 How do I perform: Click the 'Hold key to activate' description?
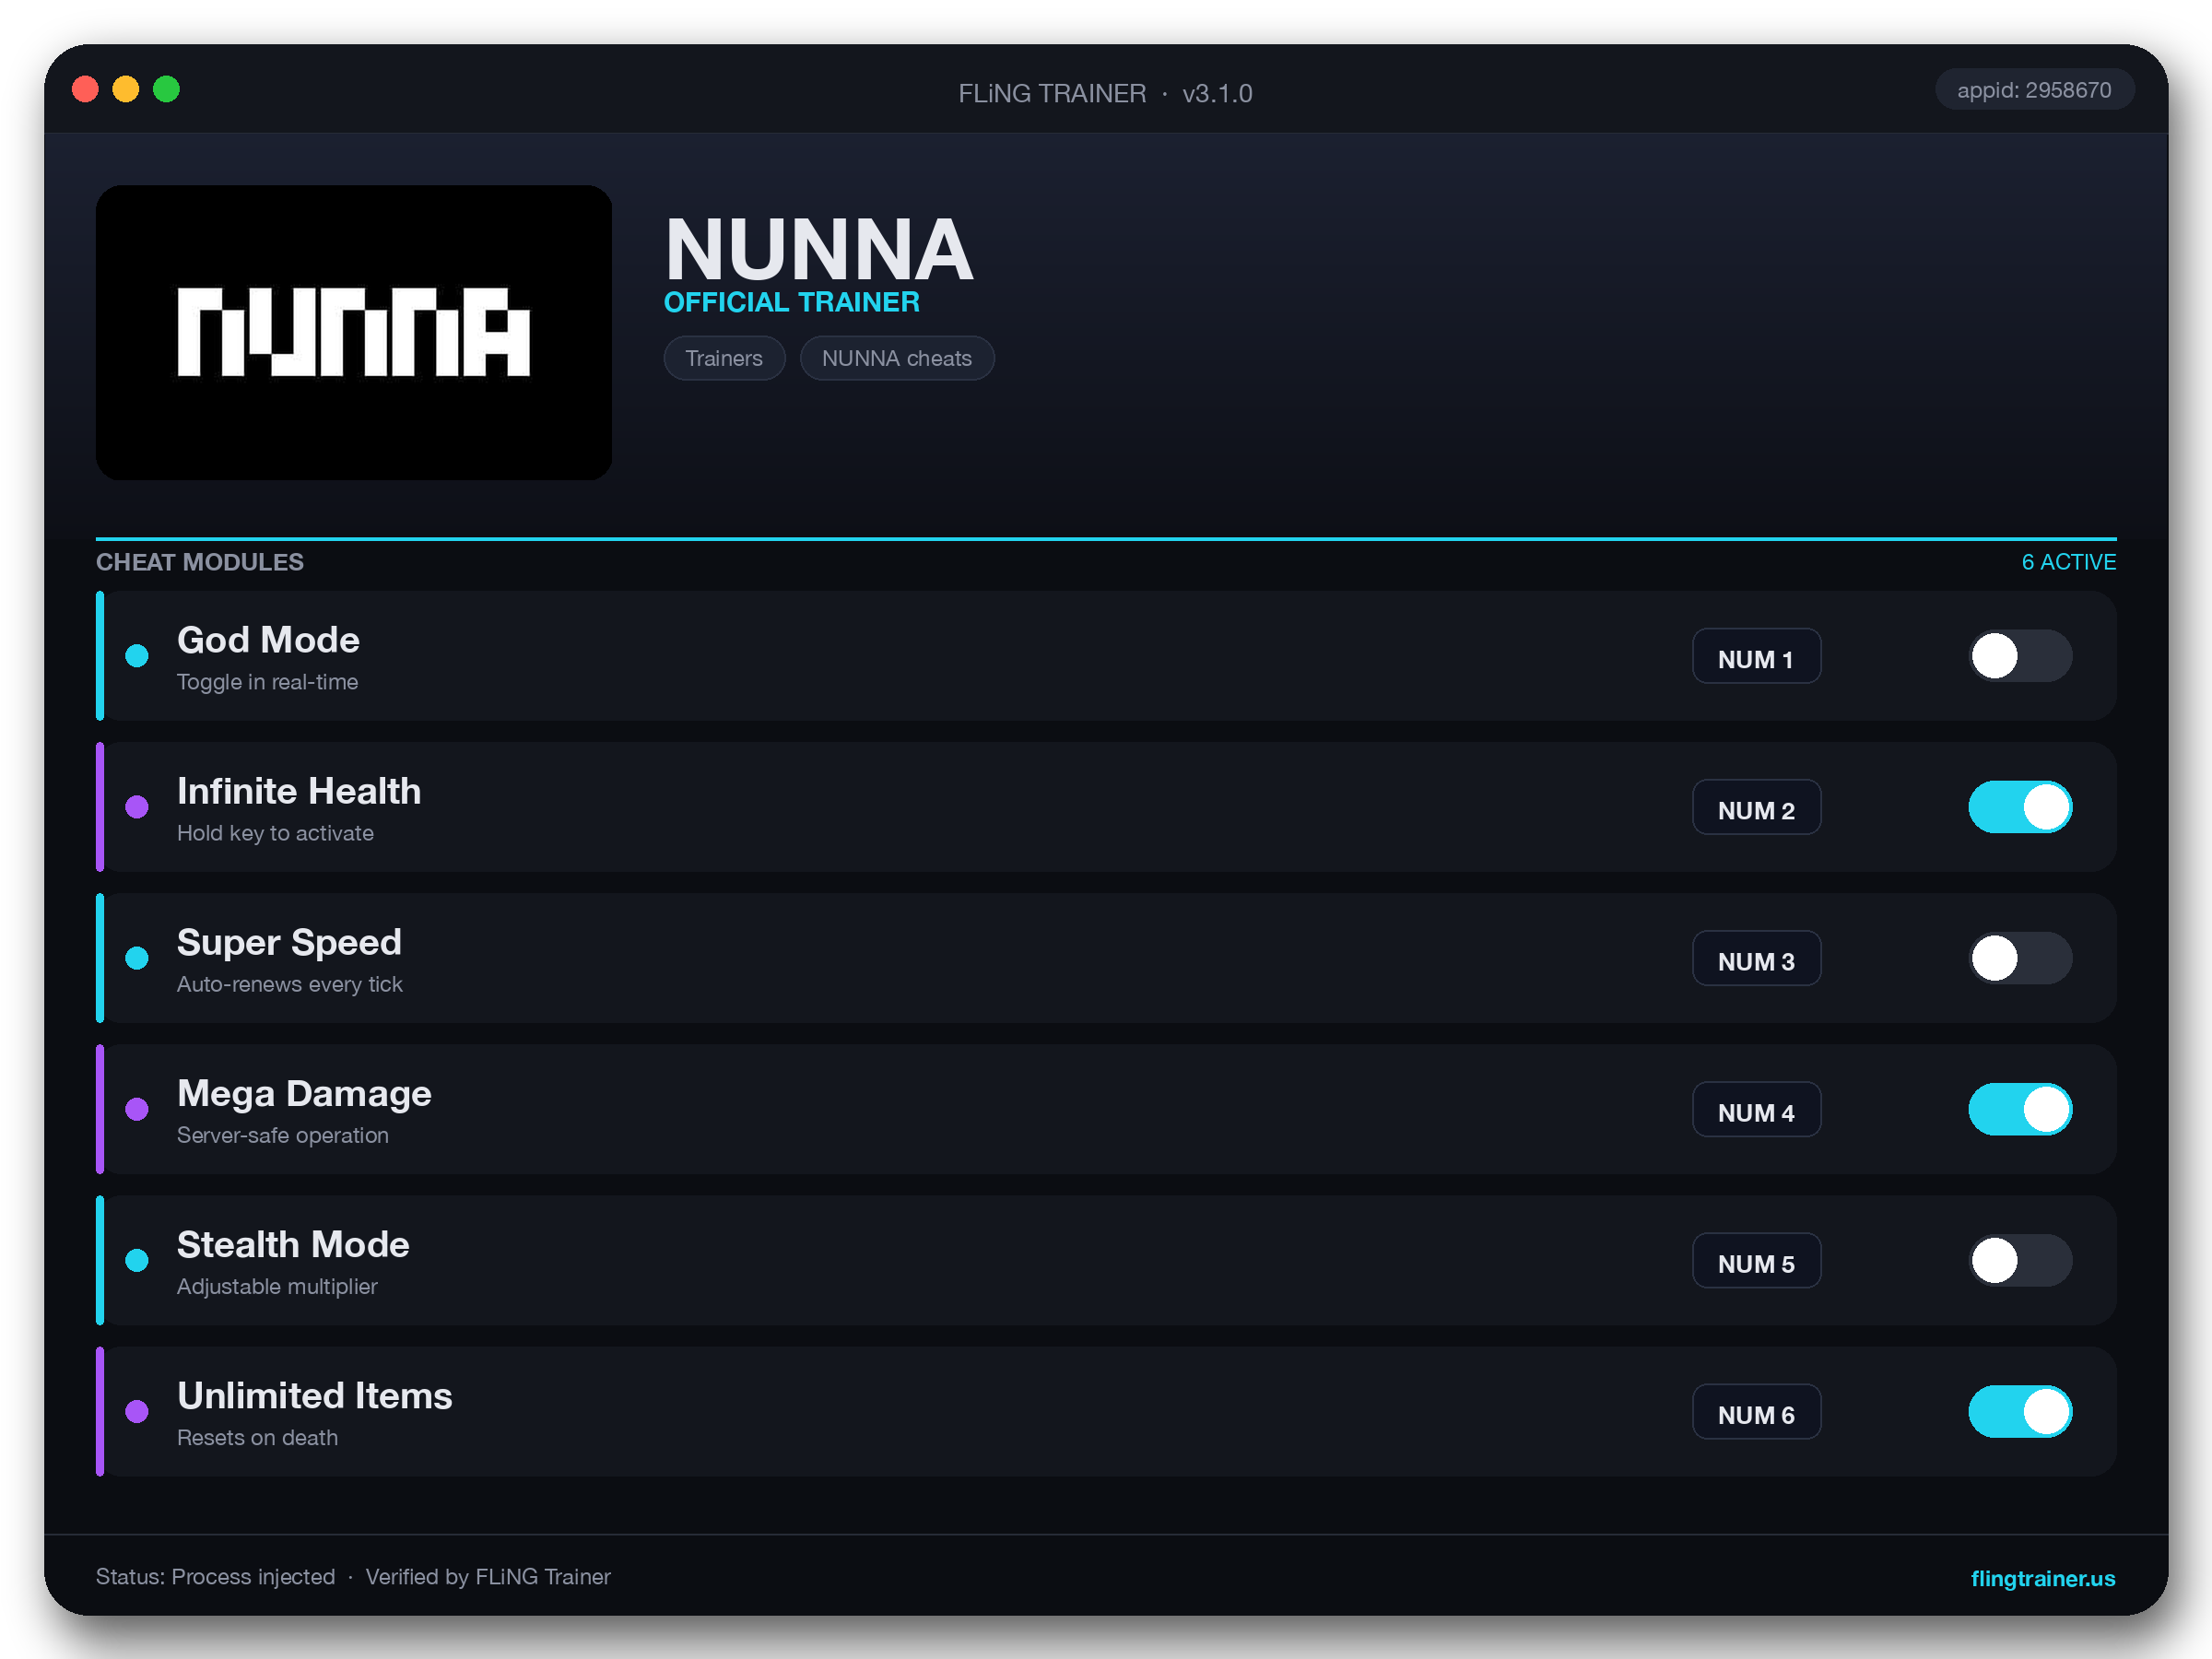pos(275,833)
